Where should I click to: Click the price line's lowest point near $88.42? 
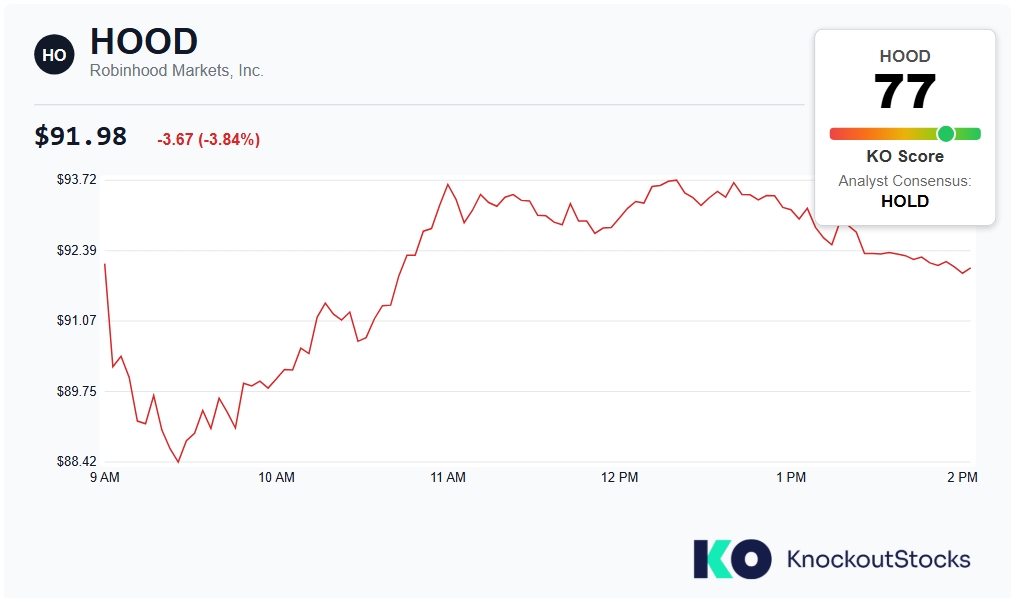[178, 461]
